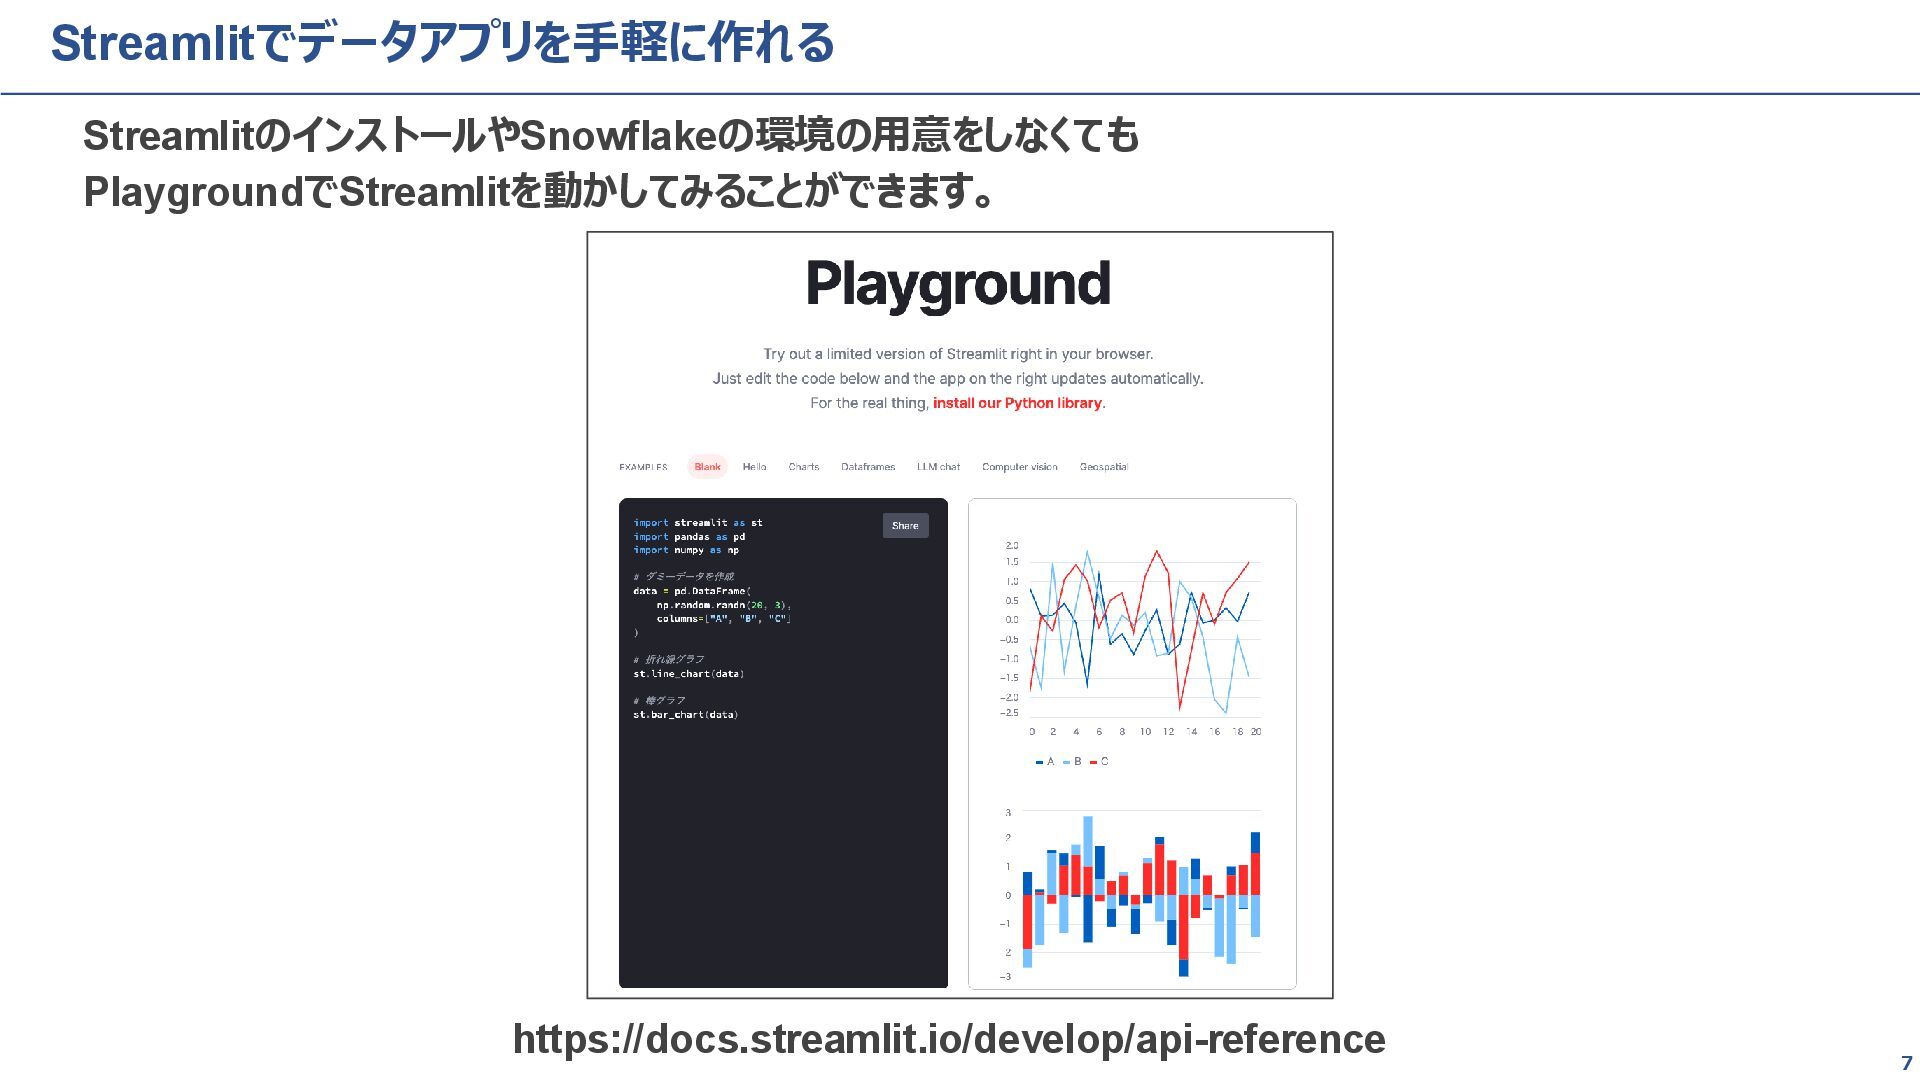The image size is (1920, 1080).
Task: Click the docs.streamlit.io api-reference URL
Action: pyautogui.click(x=948, y=1039)
